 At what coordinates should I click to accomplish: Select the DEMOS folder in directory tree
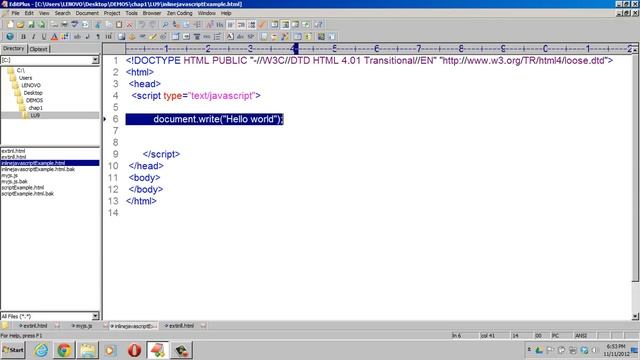[34, 100]
